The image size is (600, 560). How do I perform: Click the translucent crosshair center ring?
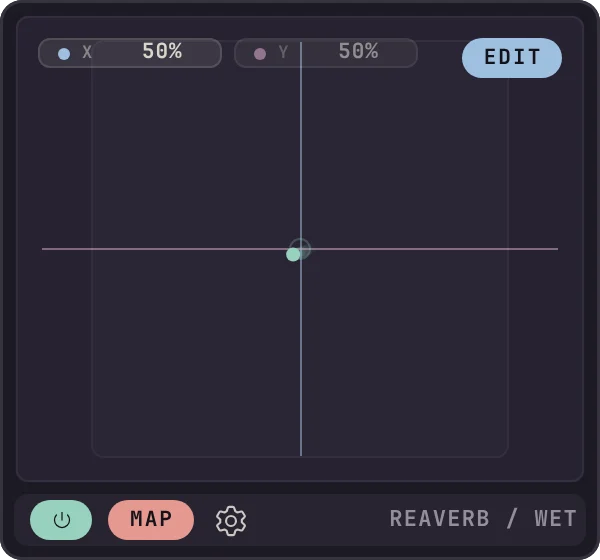click(300, 249)
